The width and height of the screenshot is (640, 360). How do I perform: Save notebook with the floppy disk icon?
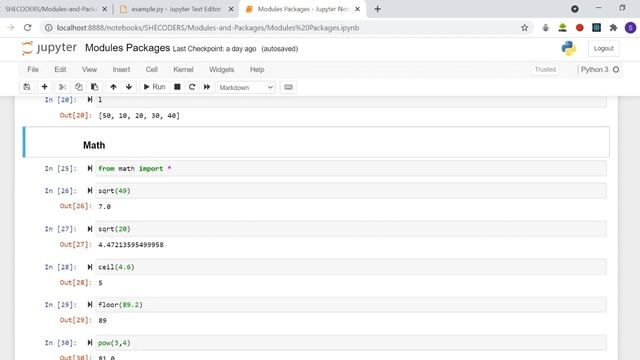click(27, 87)
